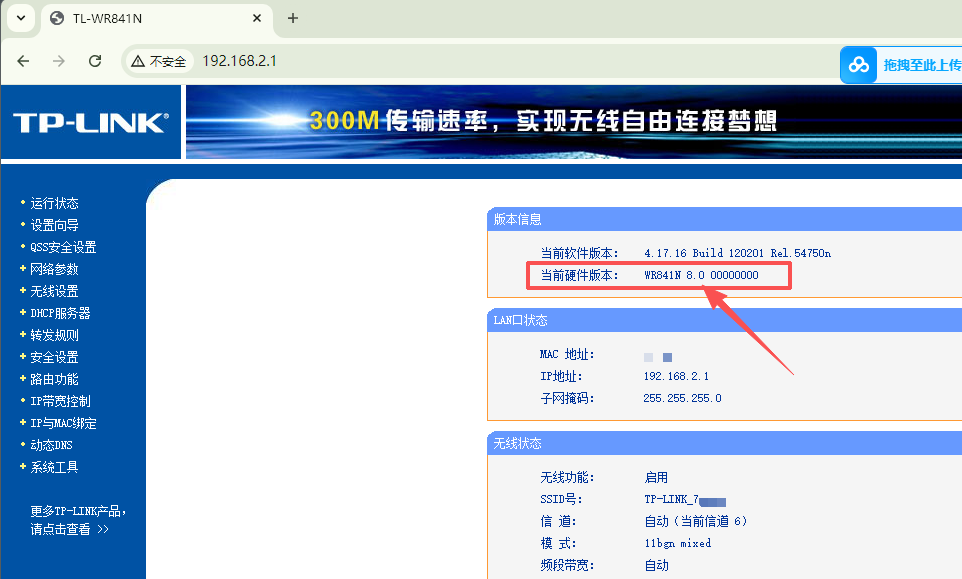Click the 不安全 site security warning

159,61
